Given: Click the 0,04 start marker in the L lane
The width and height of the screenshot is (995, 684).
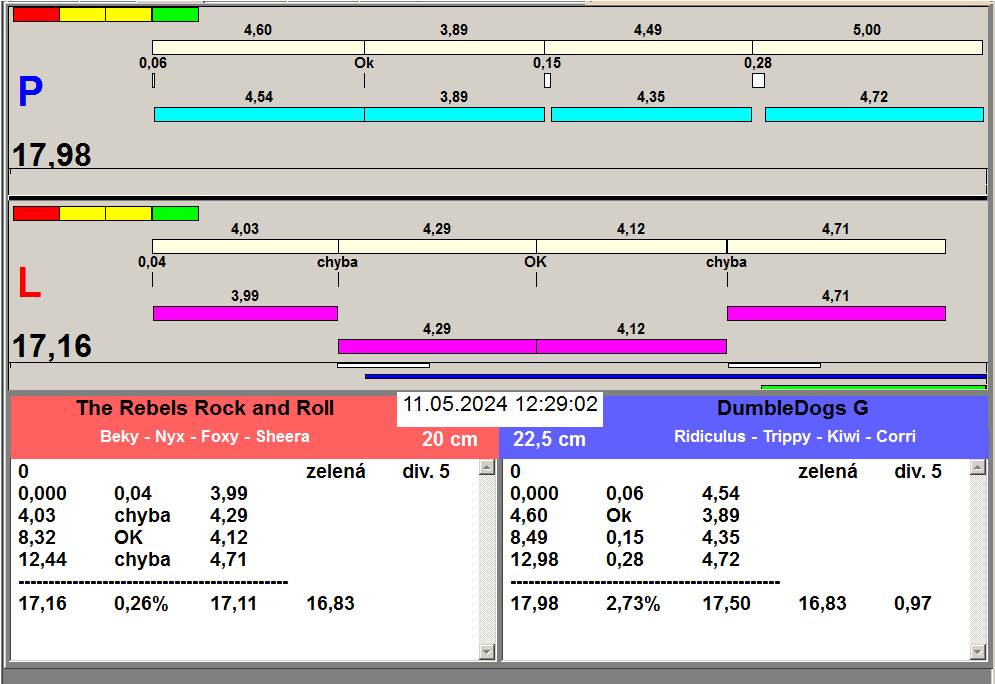Looking at the screenshot, I should (x=152, y=280).
